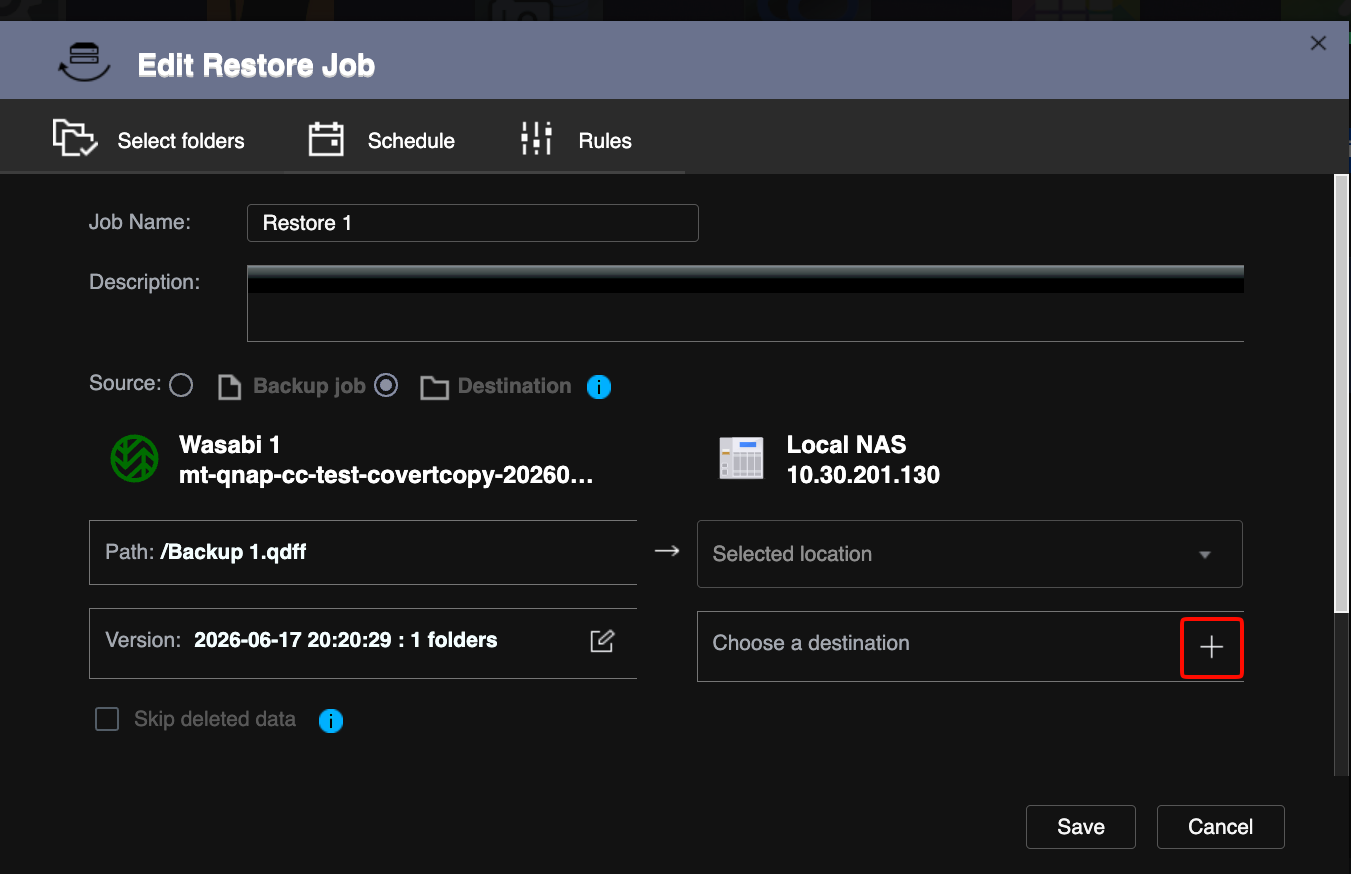Screen dimensions: 1351x874
Task: Open the Schedule tab
Action: 382,139
